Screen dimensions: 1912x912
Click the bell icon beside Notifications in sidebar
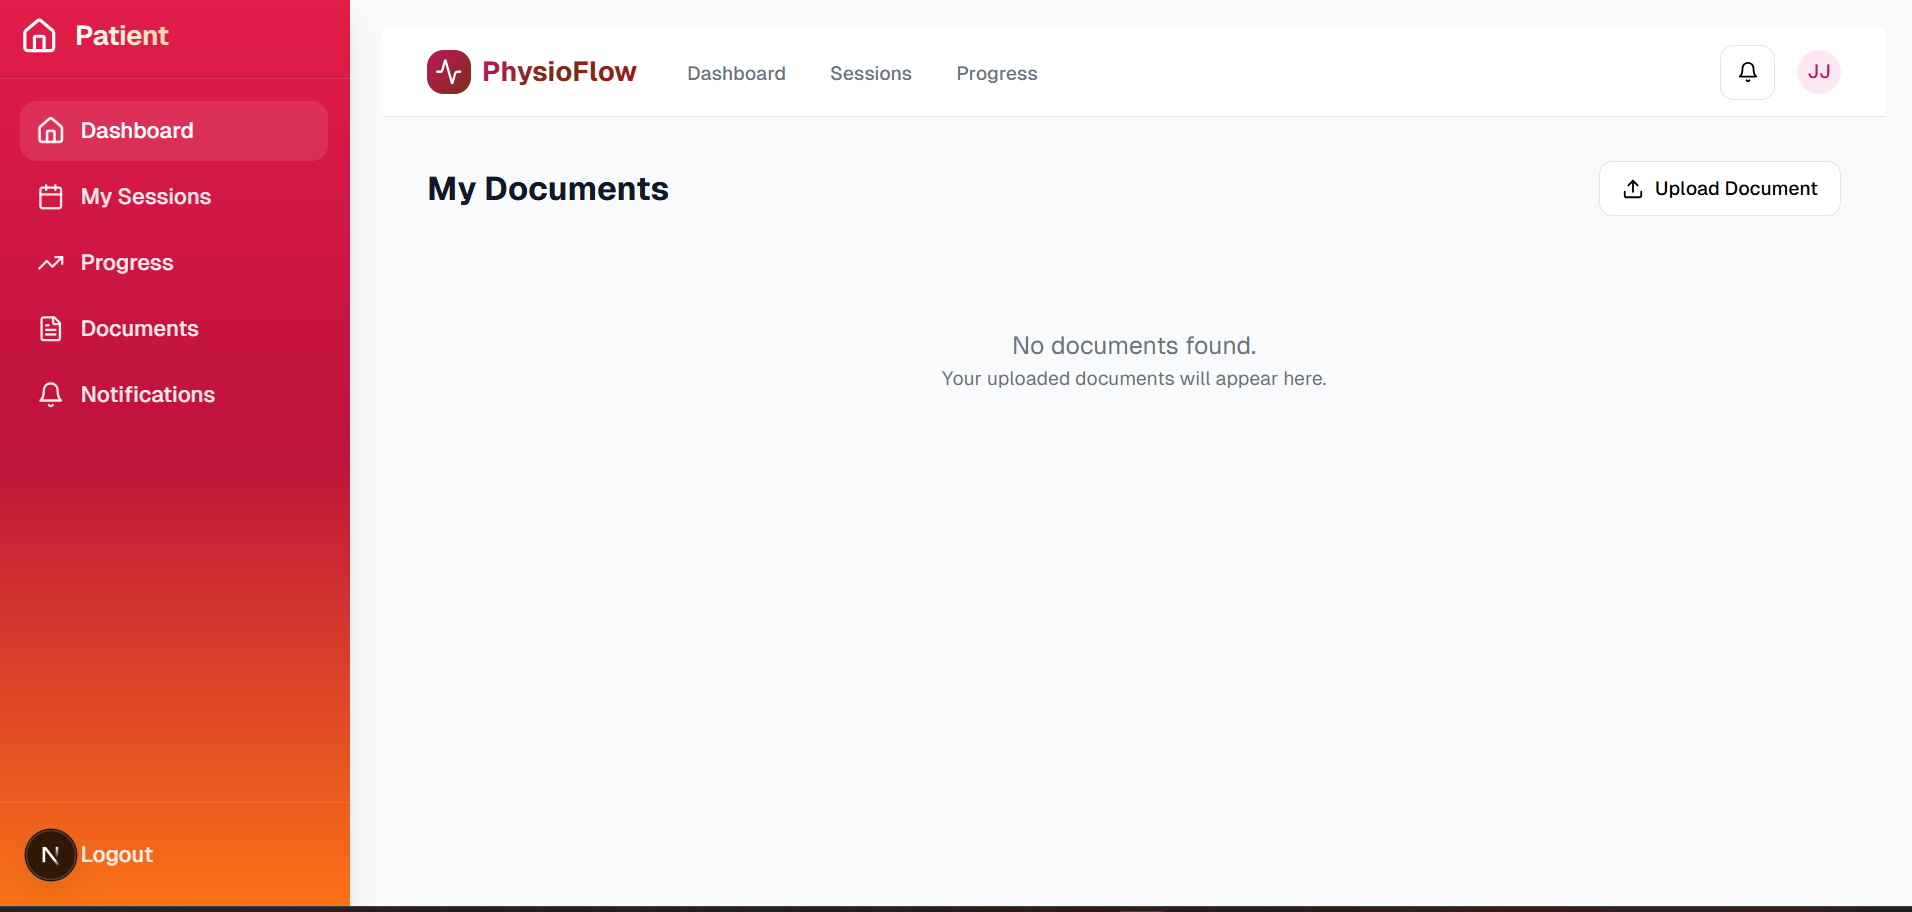point(51,395)
